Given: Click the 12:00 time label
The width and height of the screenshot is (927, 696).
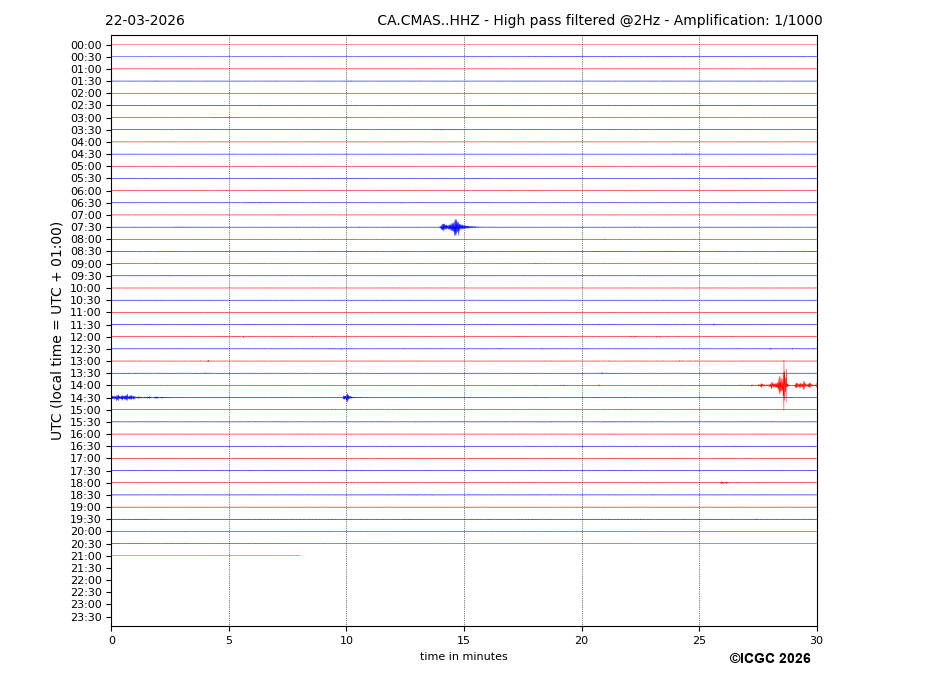Looking at the screenshot, I should (x=86, y=337).
